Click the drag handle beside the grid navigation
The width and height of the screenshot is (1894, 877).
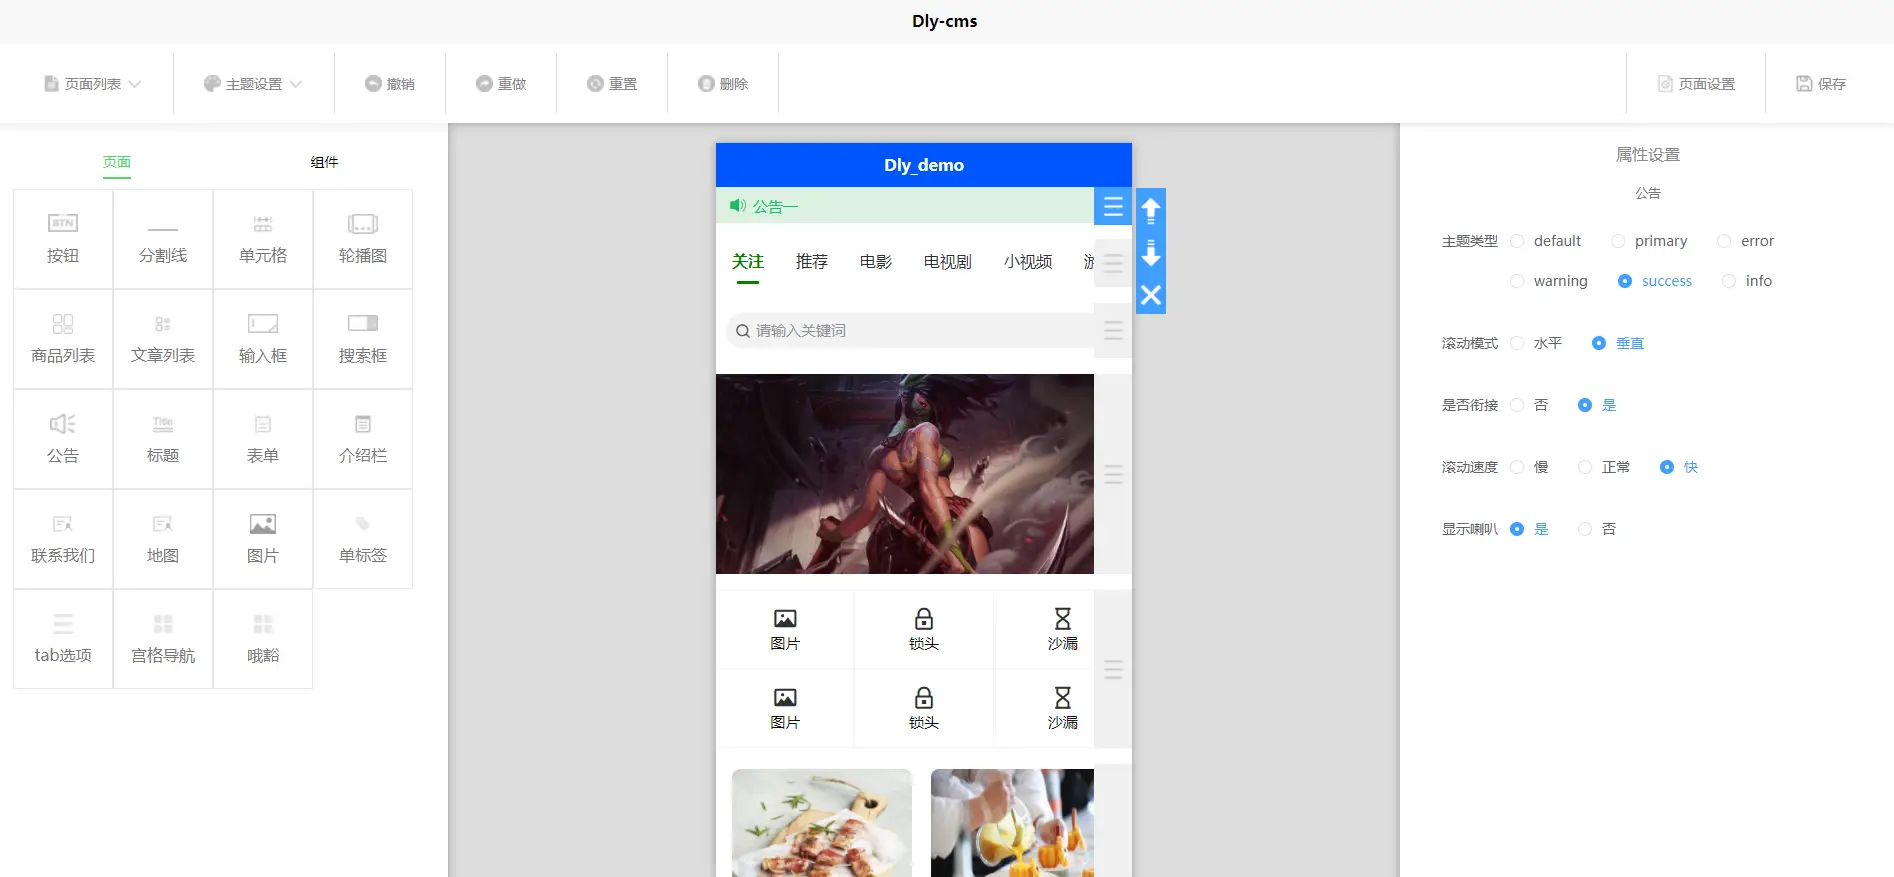tap(1113, 669)
